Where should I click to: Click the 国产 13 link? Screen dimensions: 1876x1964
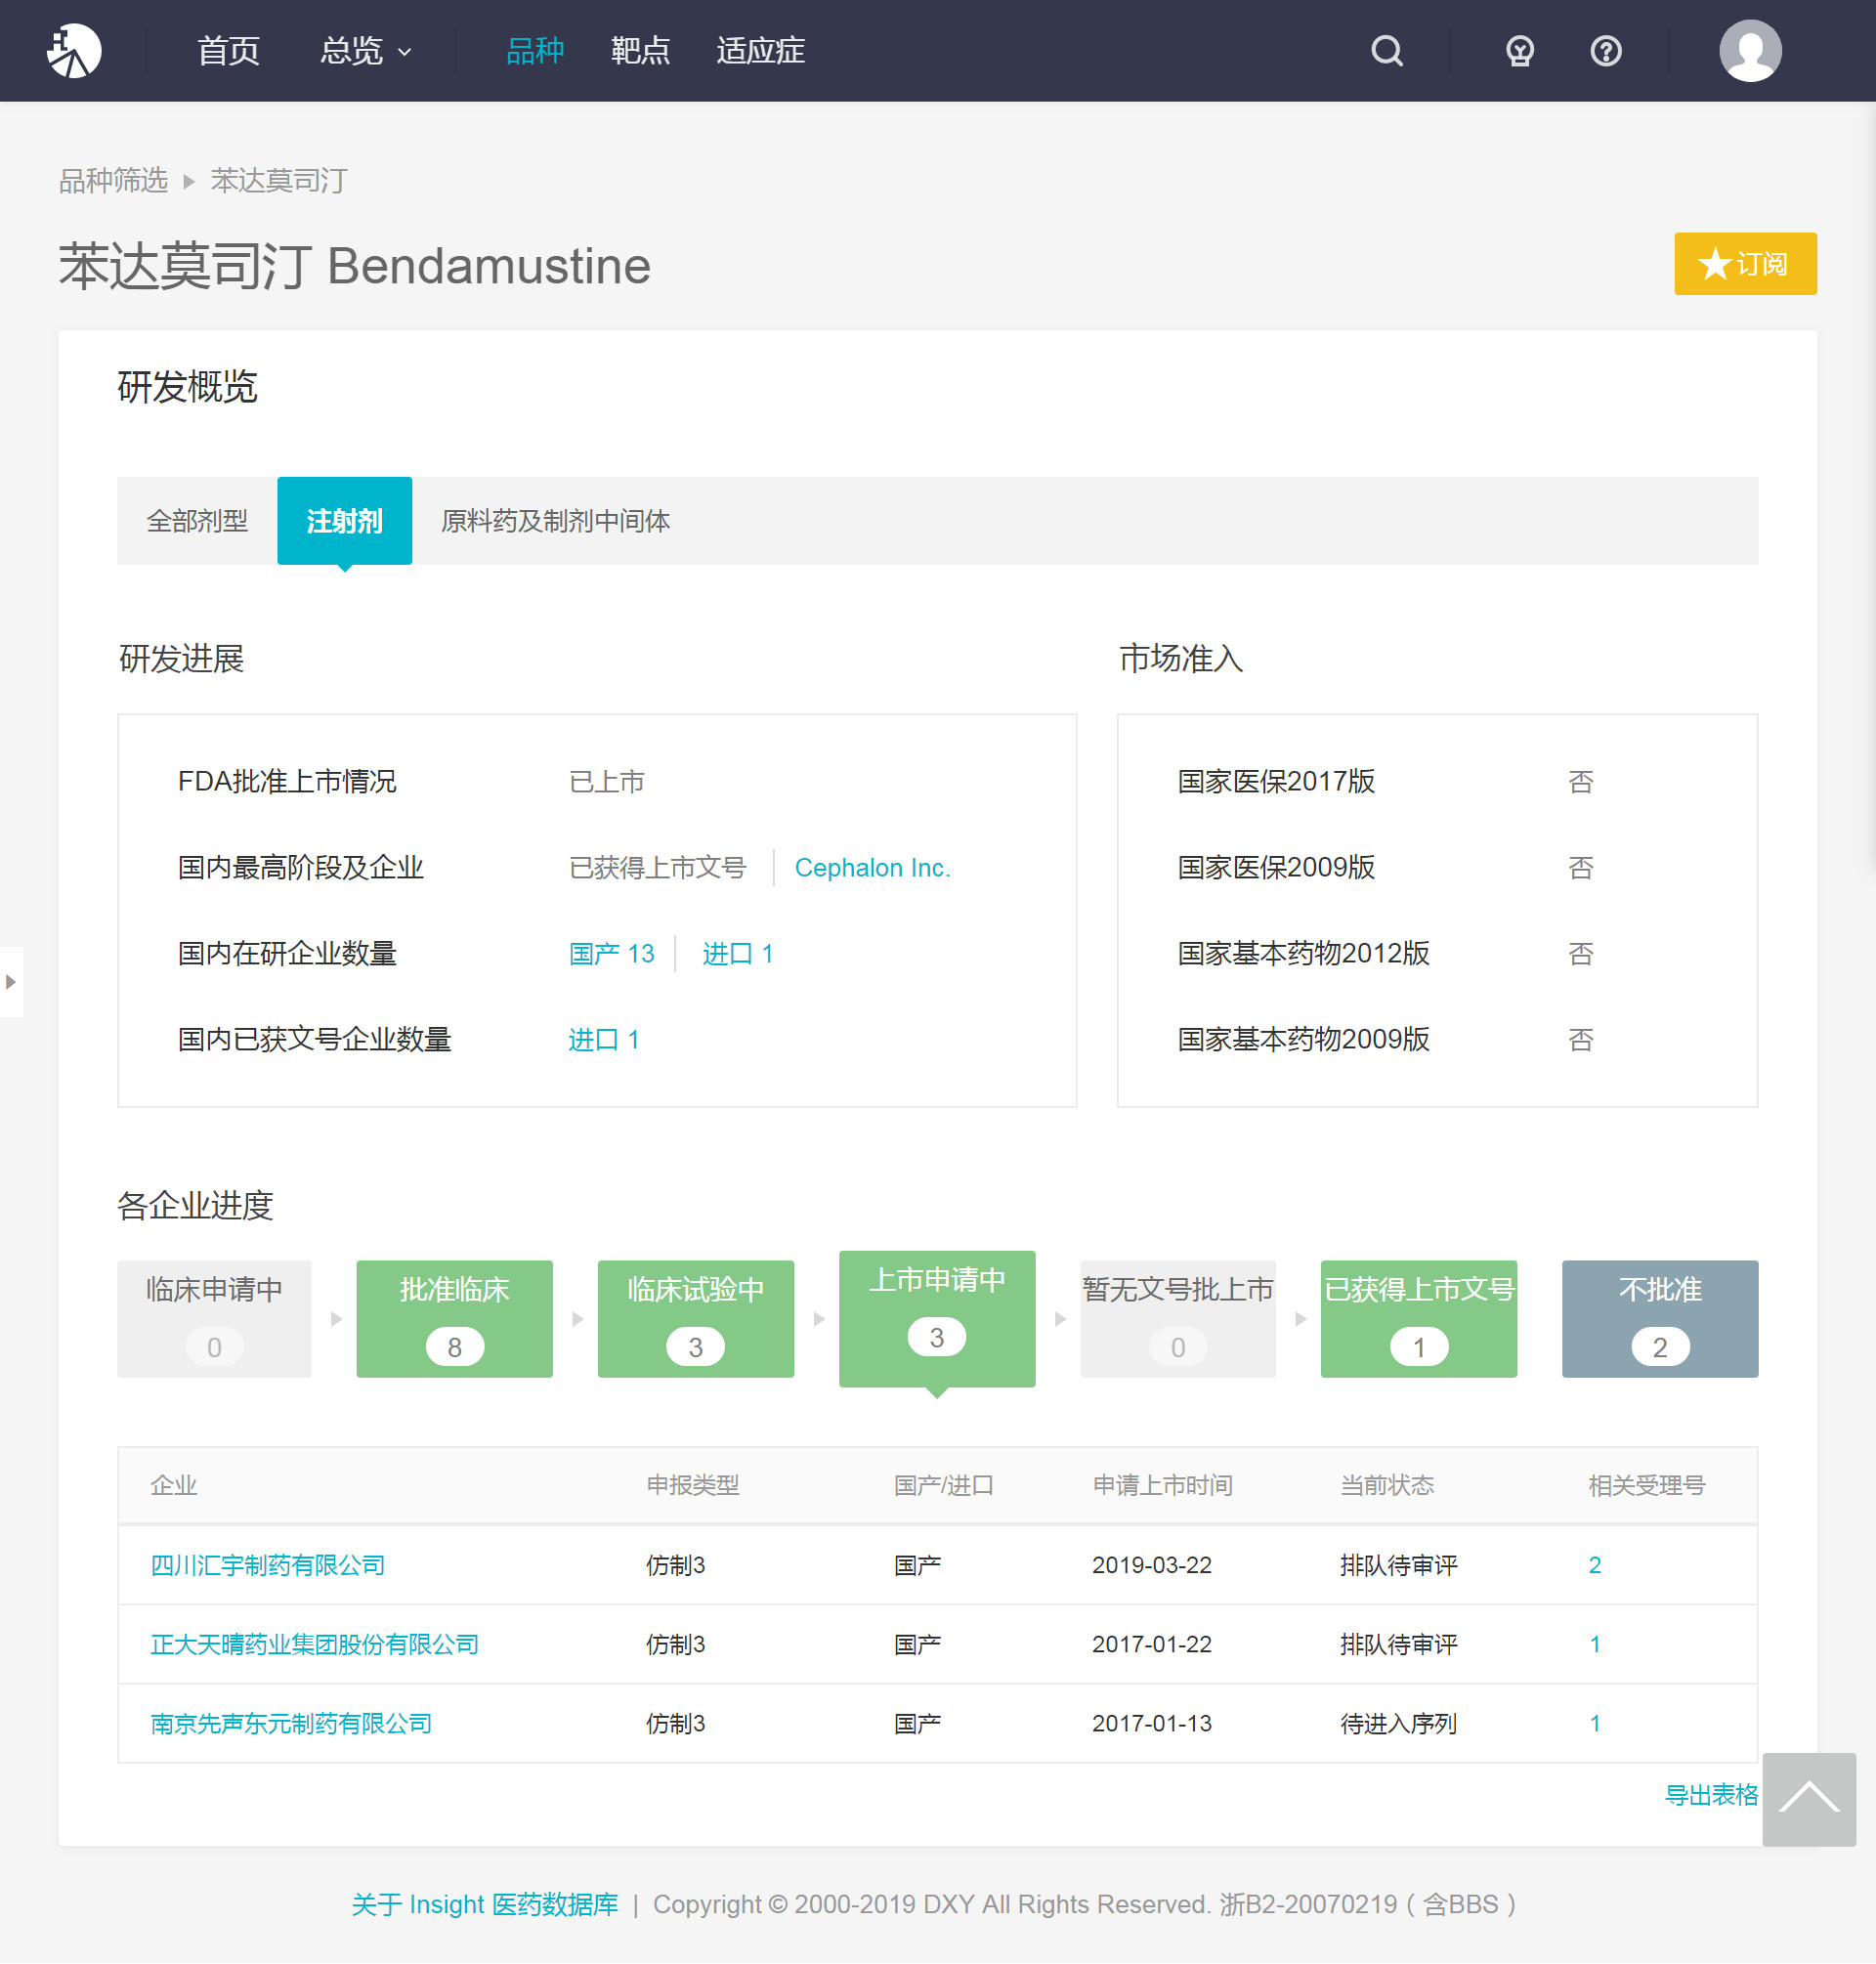click(x=610, y=954)
